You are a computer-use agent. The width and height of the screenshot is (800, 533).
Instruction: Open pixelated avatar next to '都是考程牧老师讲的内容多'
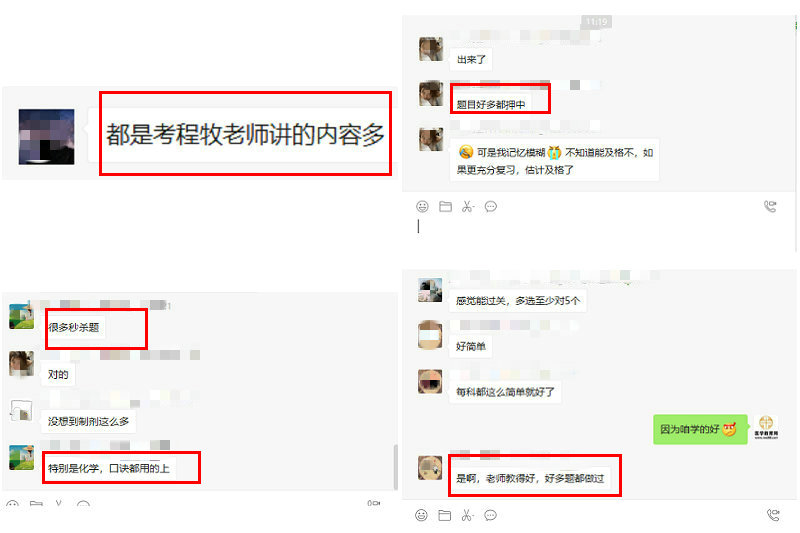pos(46,137)
